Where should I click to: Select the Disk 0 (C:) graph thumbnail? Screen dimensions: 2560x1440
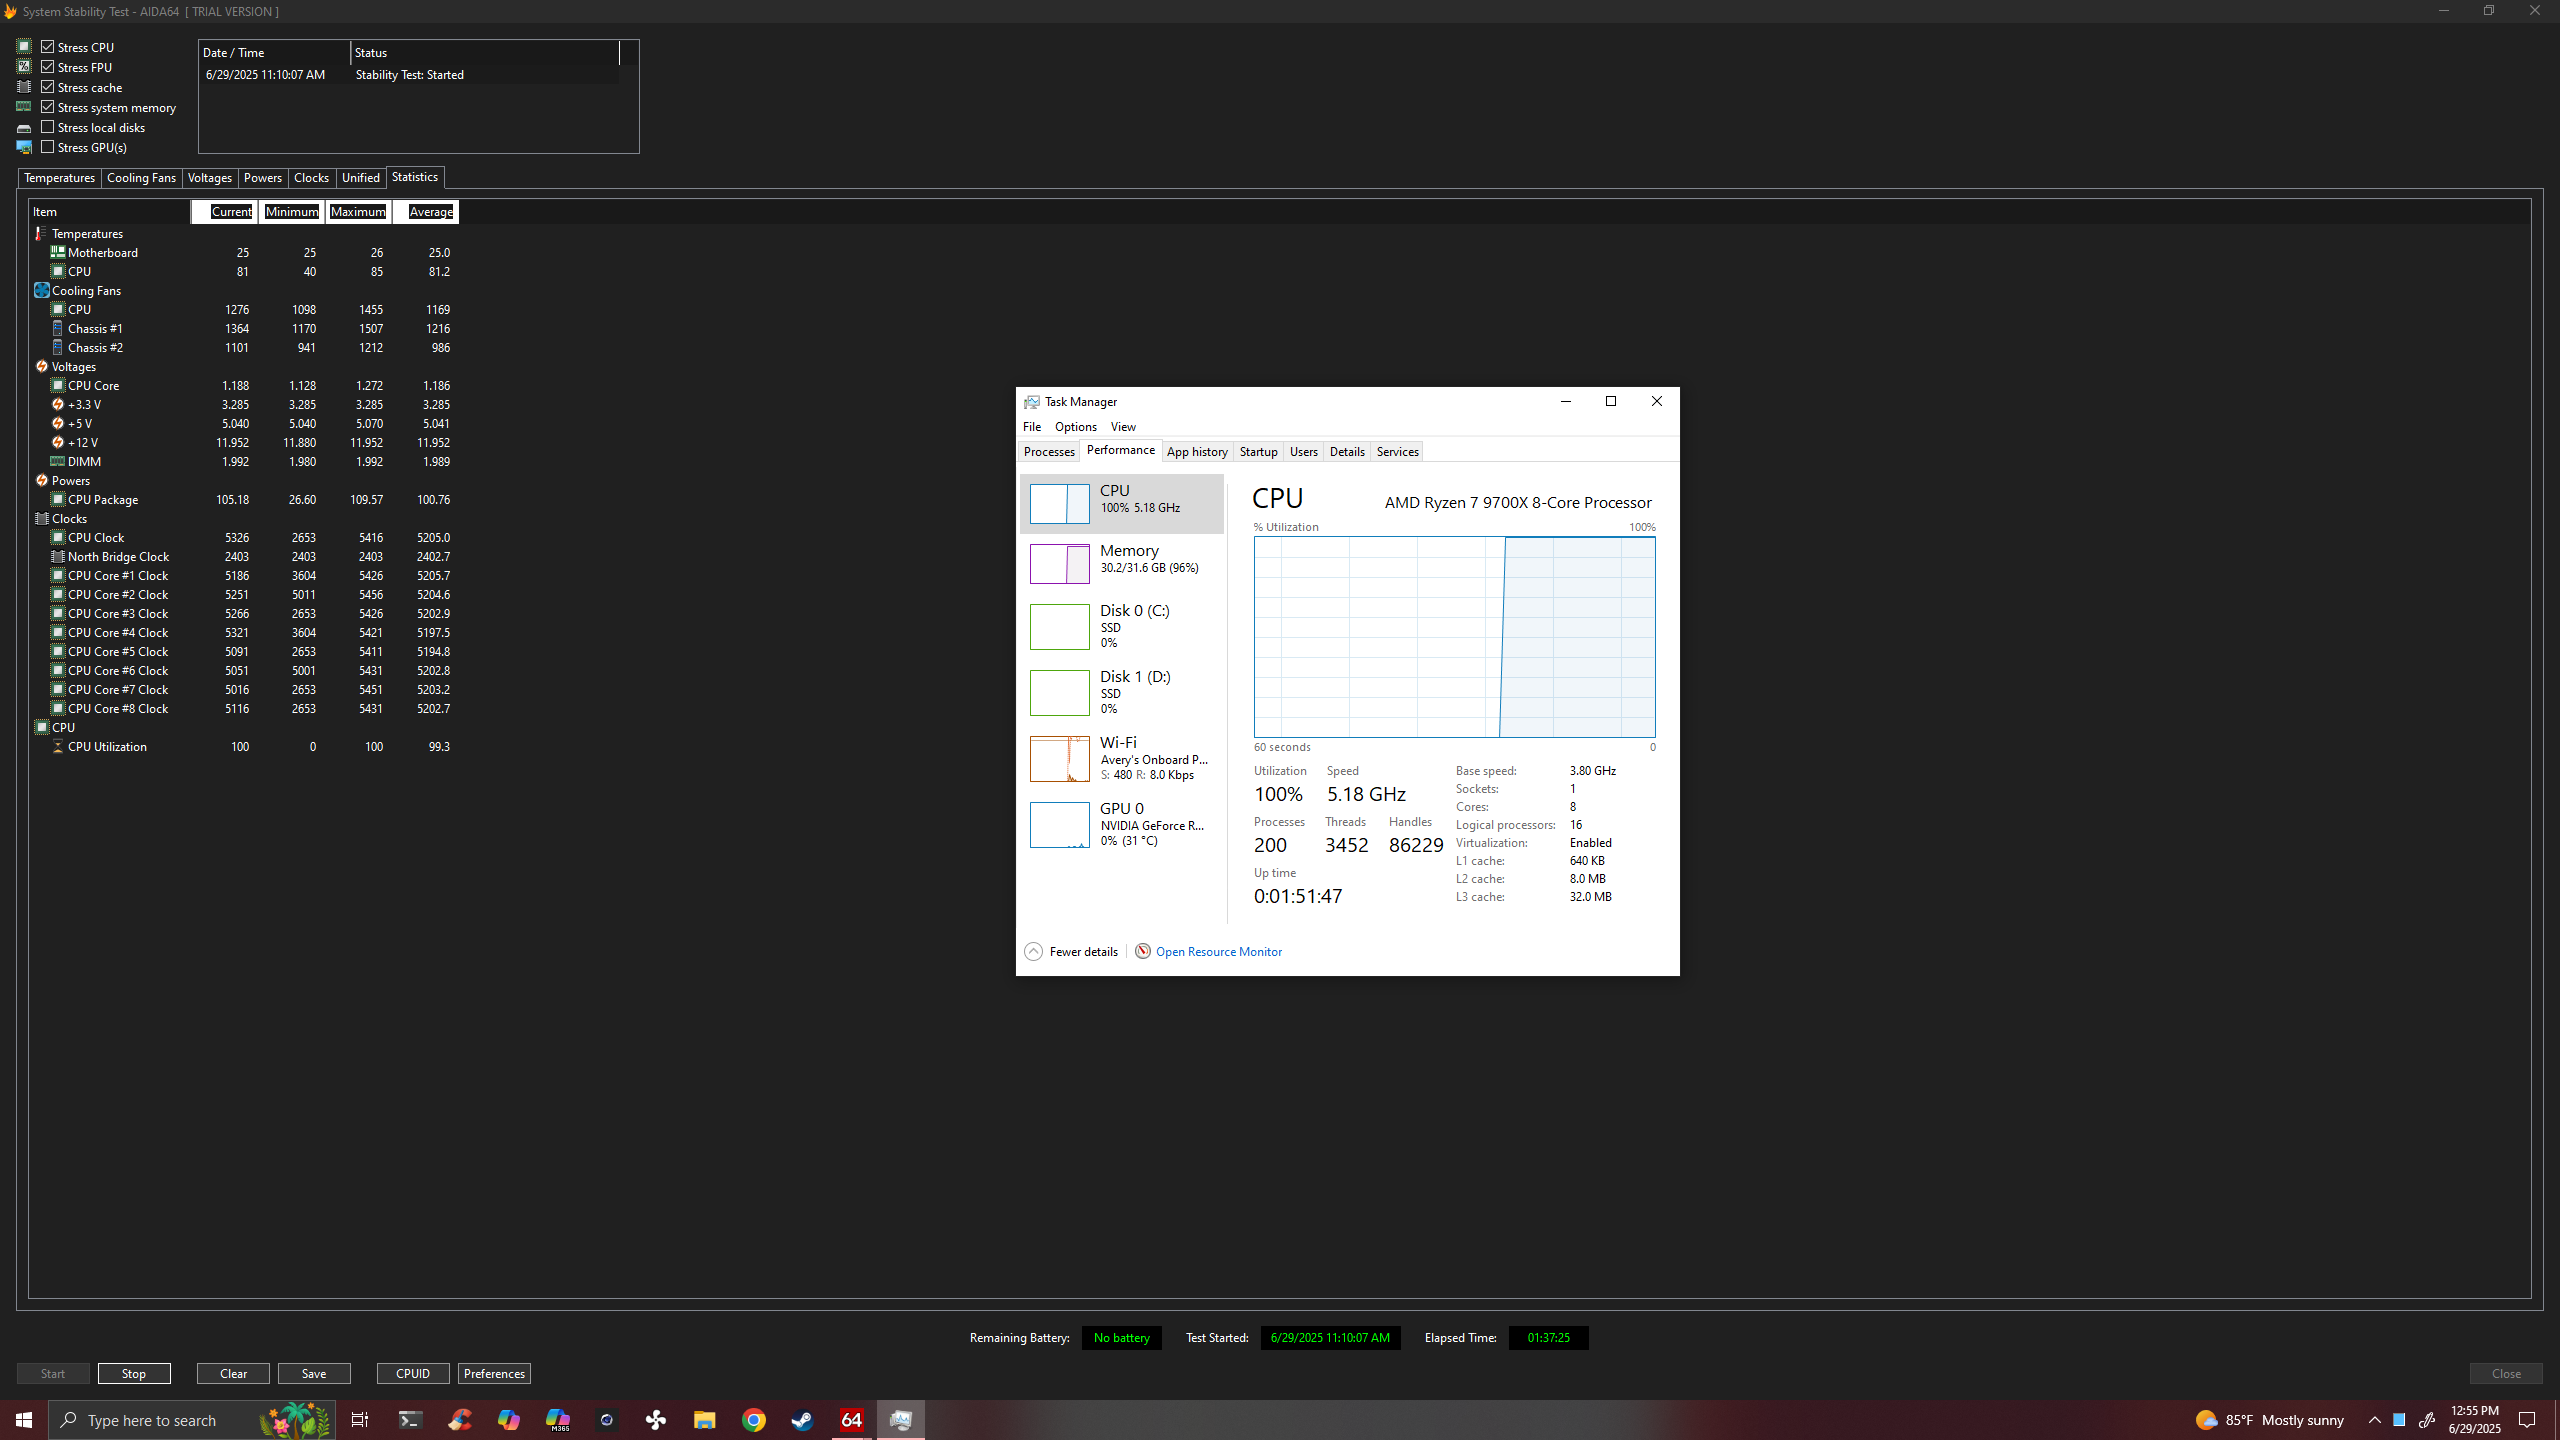pos(1060,627)
